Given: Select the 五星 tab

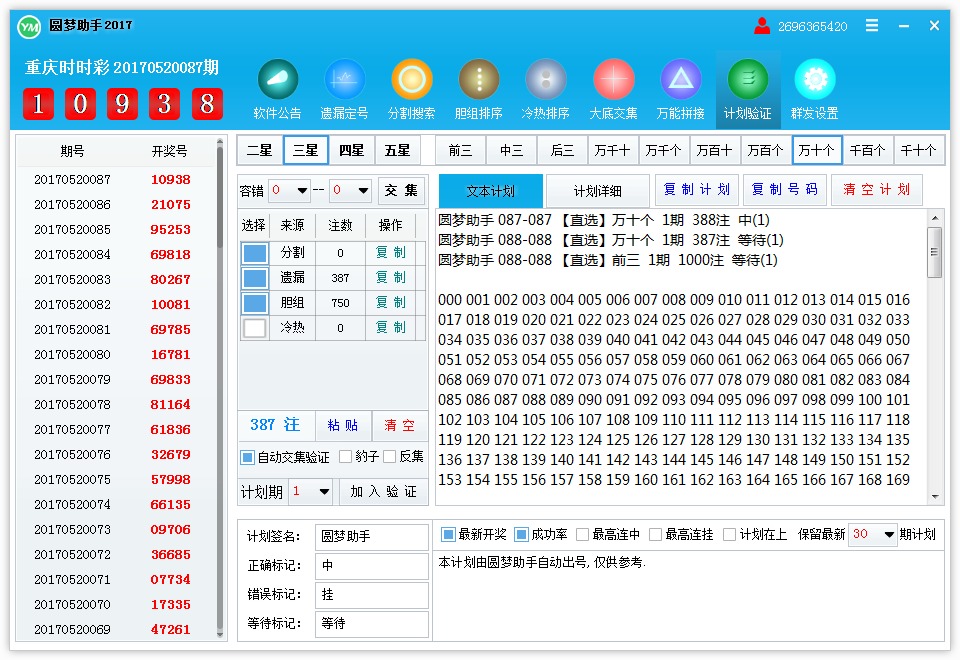Looking at the screenshot, I should point(397,150).
